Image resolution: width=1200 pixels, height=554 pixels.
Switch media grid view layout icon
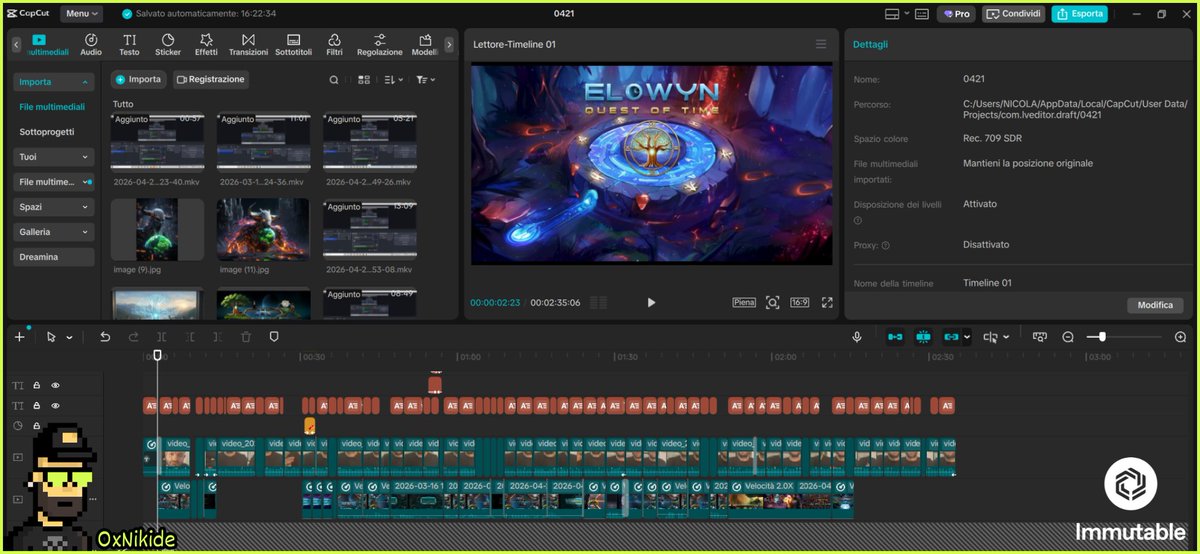(364, 80)
